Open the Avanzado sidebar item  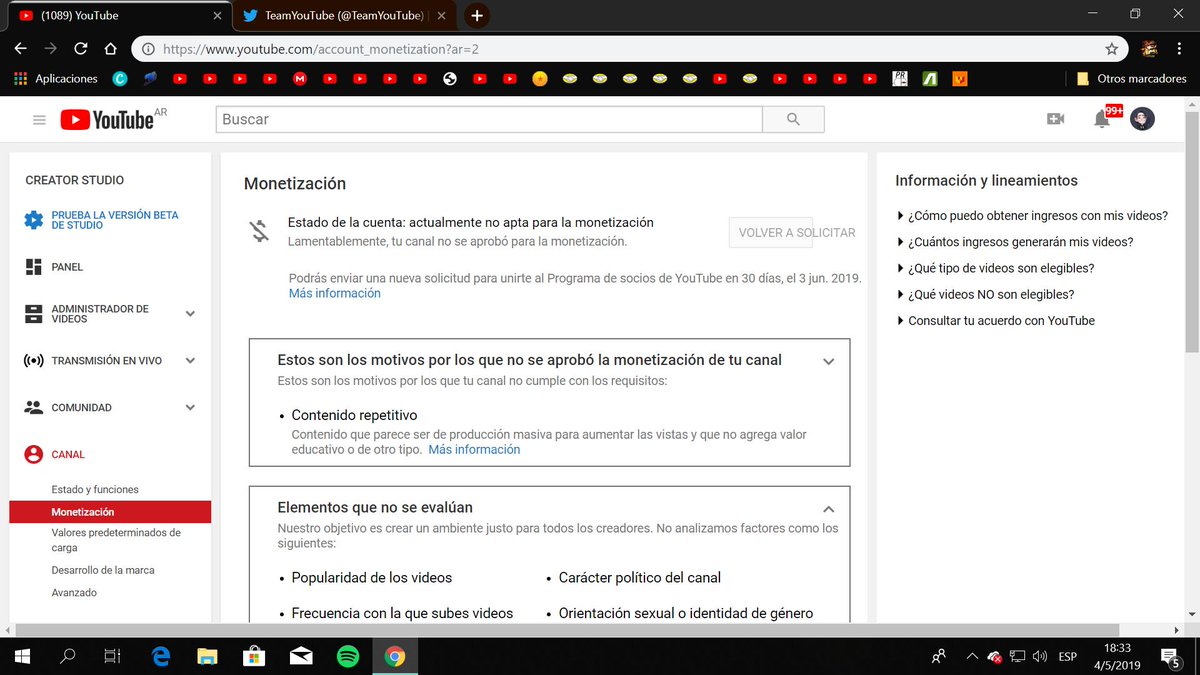74,593
